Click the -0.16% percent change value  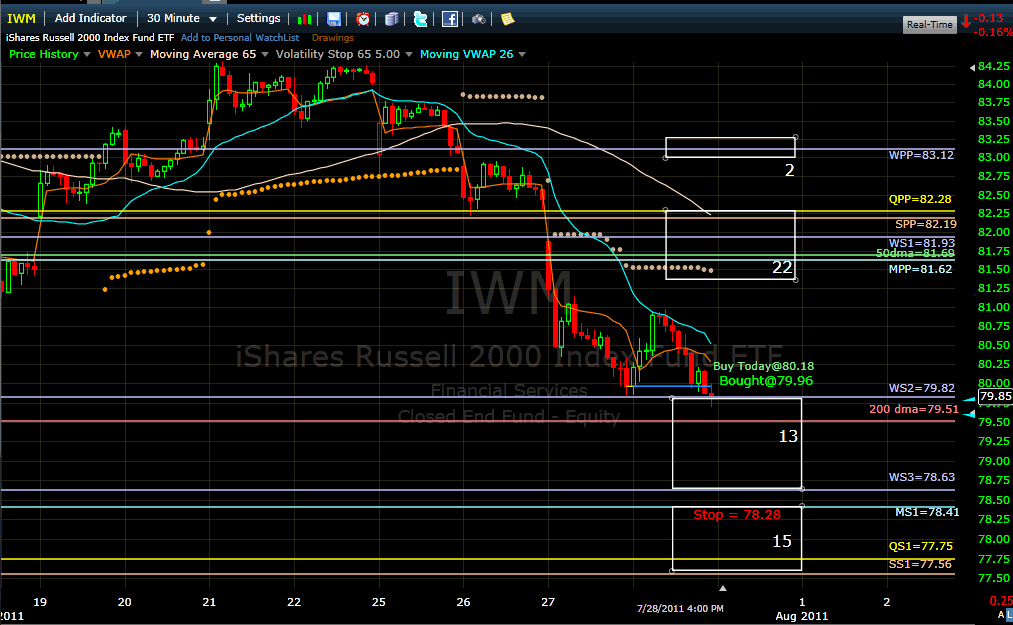click(x=993, y=32)
